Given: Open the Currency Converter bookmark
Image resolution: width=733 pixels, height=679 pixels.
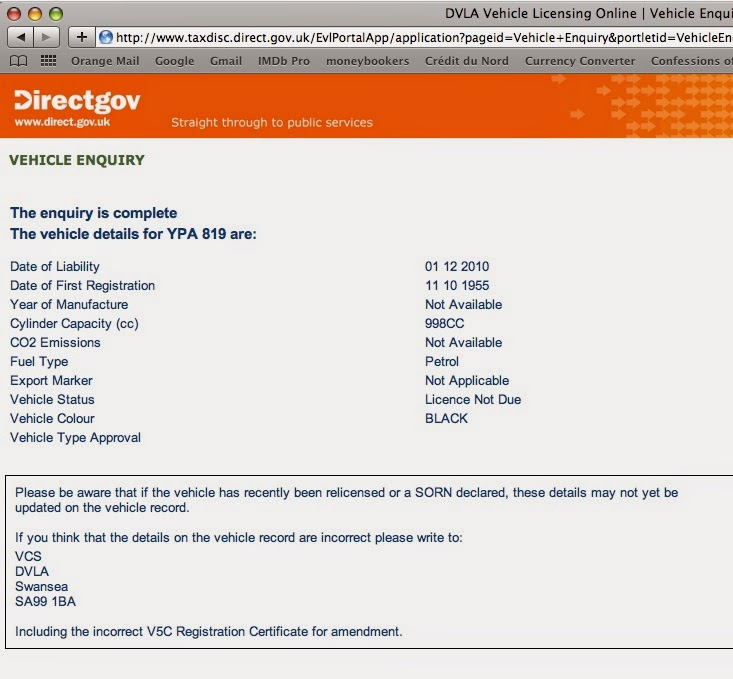Looking at the screenshot, I should (580, 61).
